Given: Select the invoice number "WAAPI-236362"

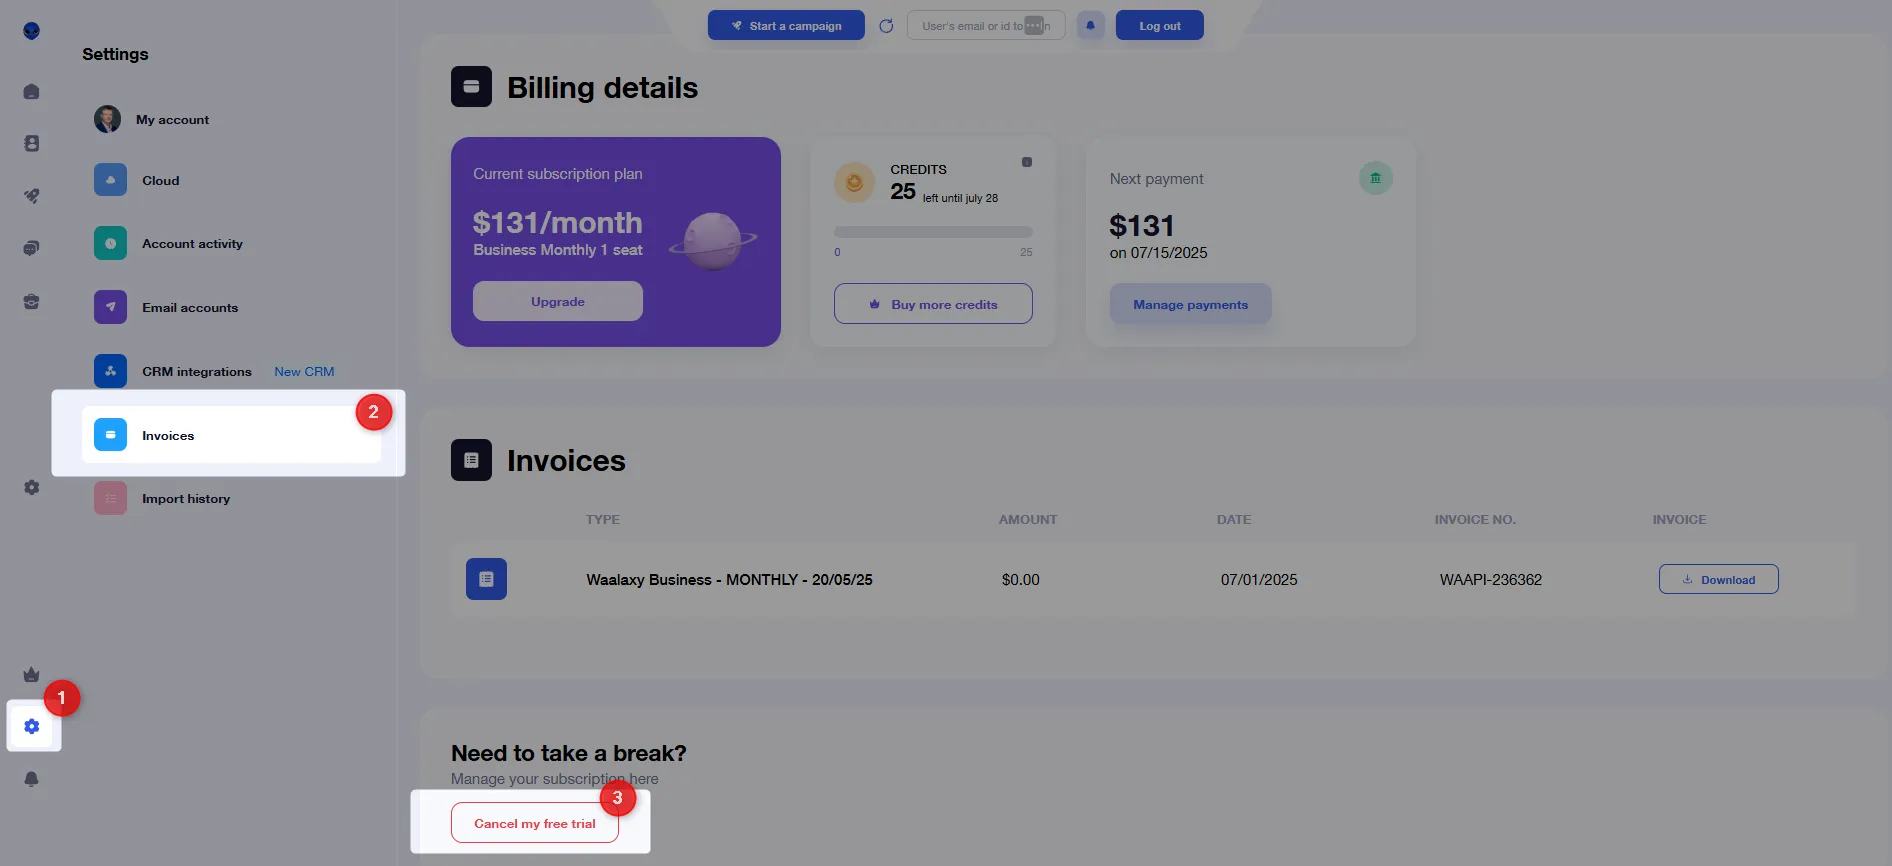Looking at the screenshot, I should (x=1490, y=580).
